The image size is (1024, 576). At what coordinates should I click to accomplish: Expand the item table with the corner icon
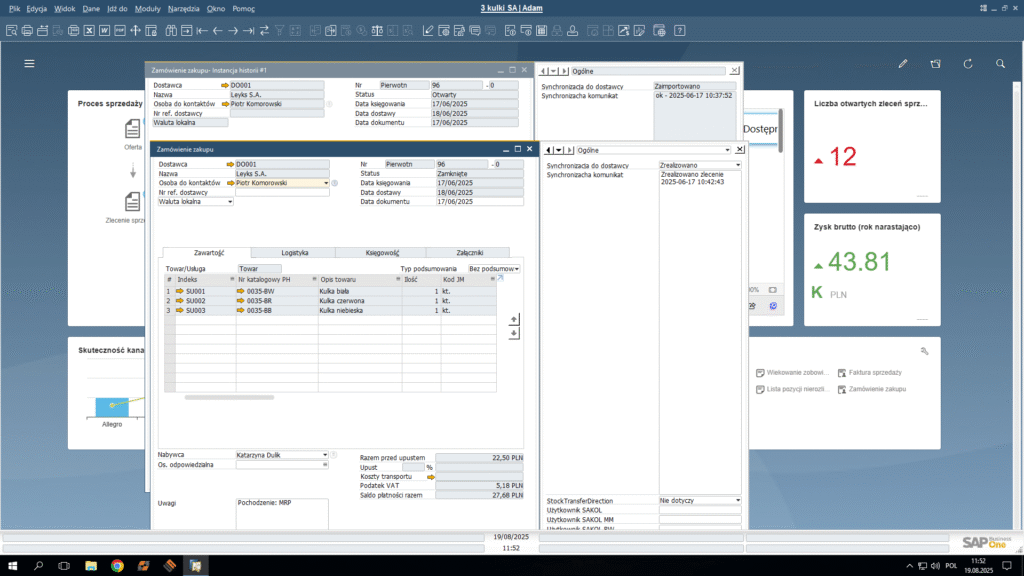501,278
